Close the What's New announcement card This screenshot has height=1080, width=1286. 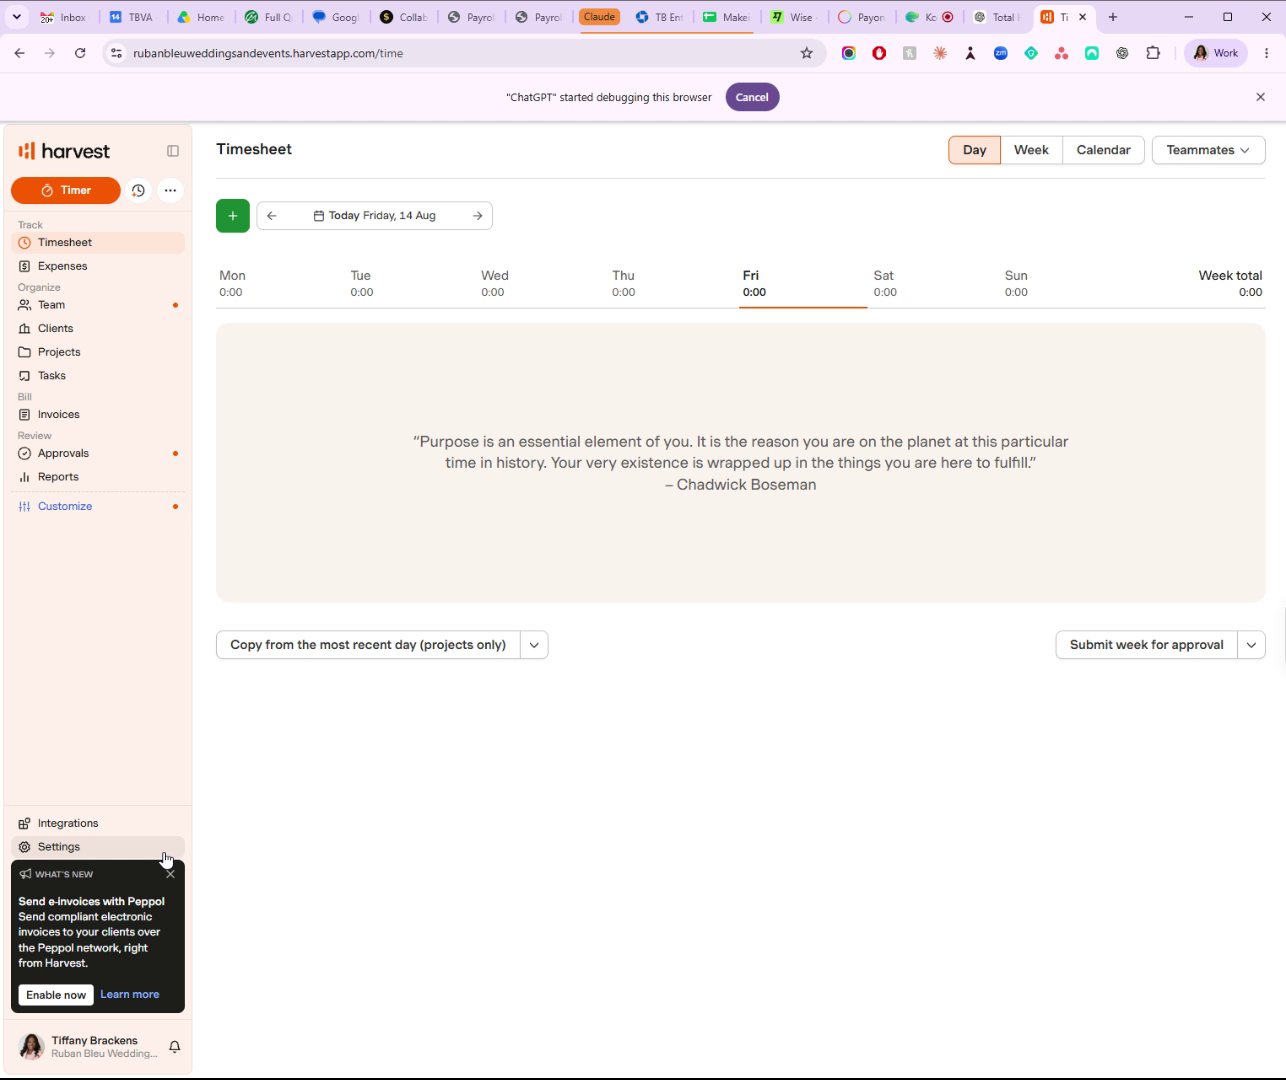click(170, 874)
